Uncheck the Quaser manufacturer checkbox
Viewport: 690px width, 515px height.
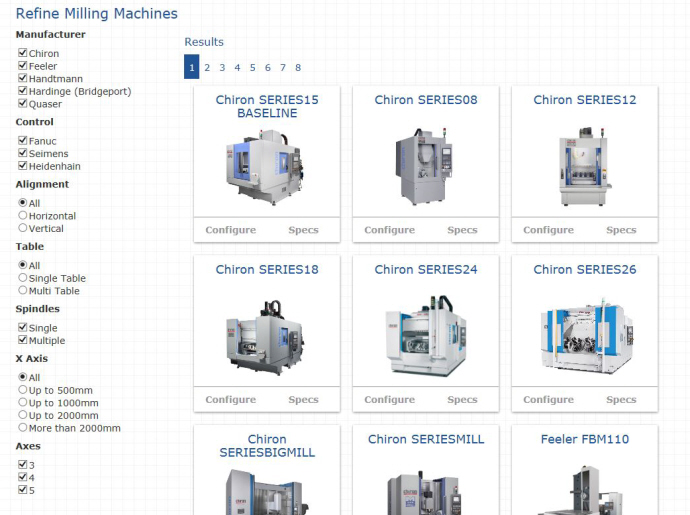pos(22,103)
